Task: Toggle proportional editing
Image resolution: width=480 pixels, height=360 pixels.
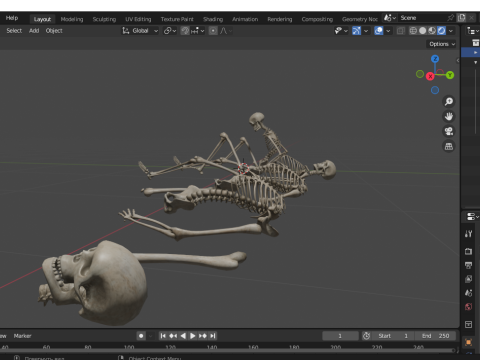Action: tap(213, 31)
